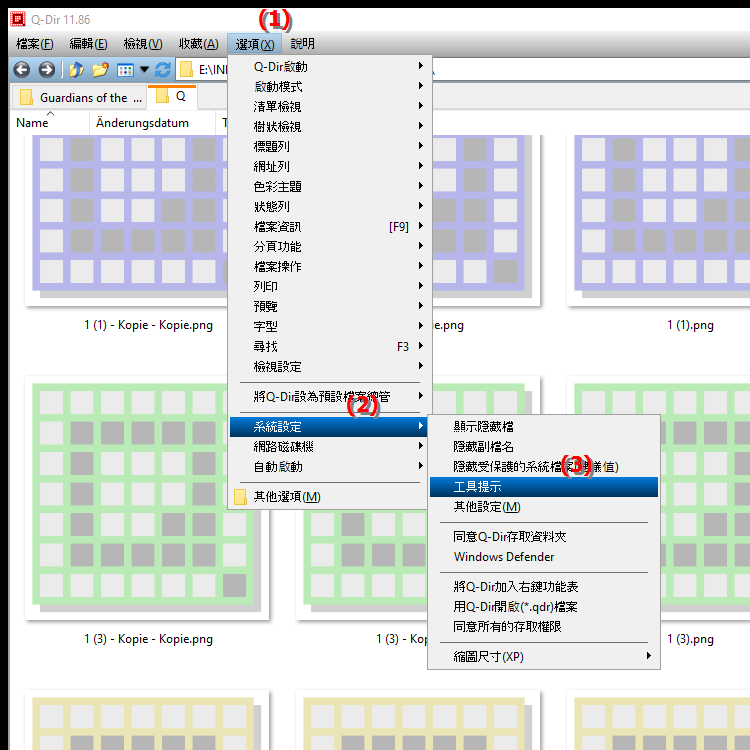Go back with the left arrow button
The width and height of the screenshot is (750, 750).
pos(22,70)
